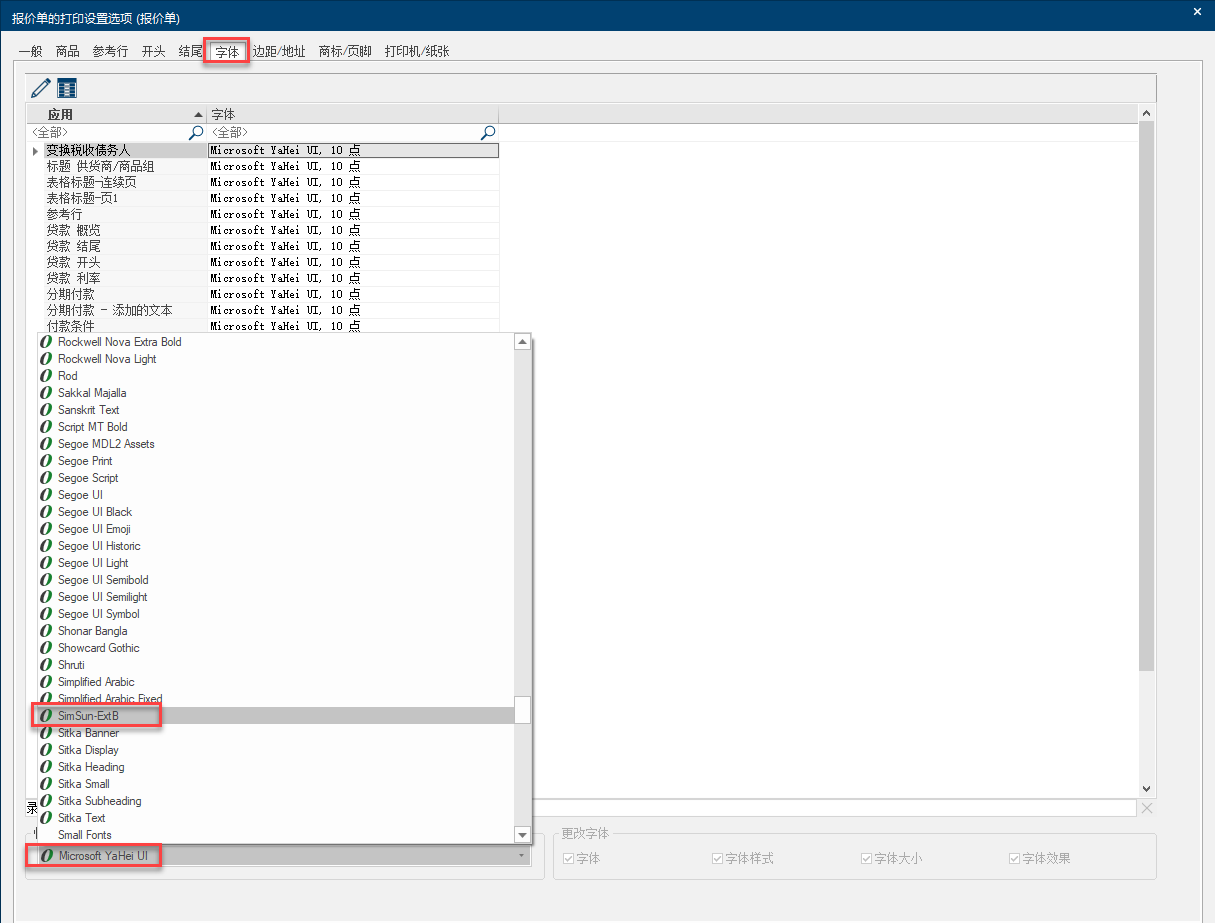Click the table layout icon
The height and width of the screenshot is (923, 1215).
(67, 88)
